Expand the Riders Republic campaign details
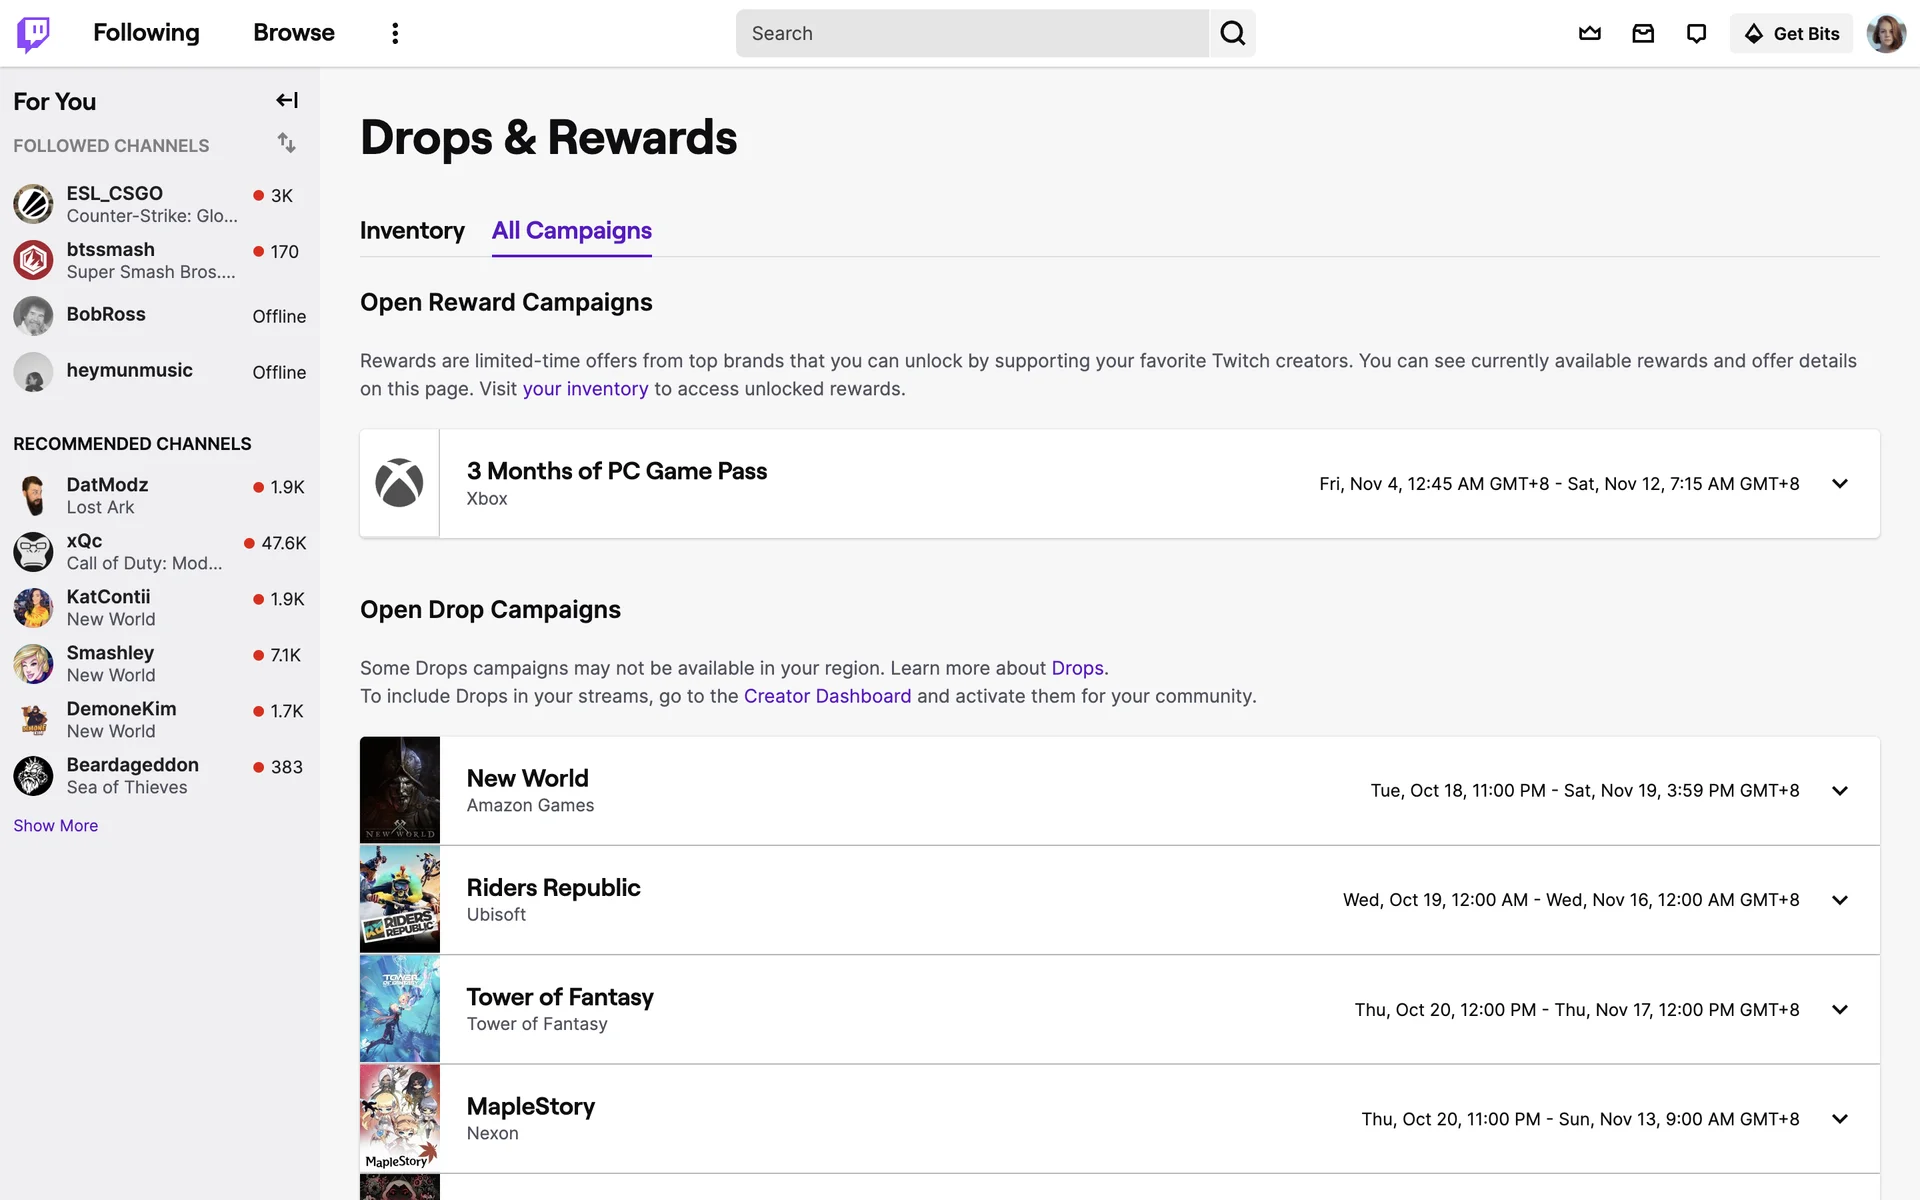The image size is (1920, 1200). point(1839,900)
